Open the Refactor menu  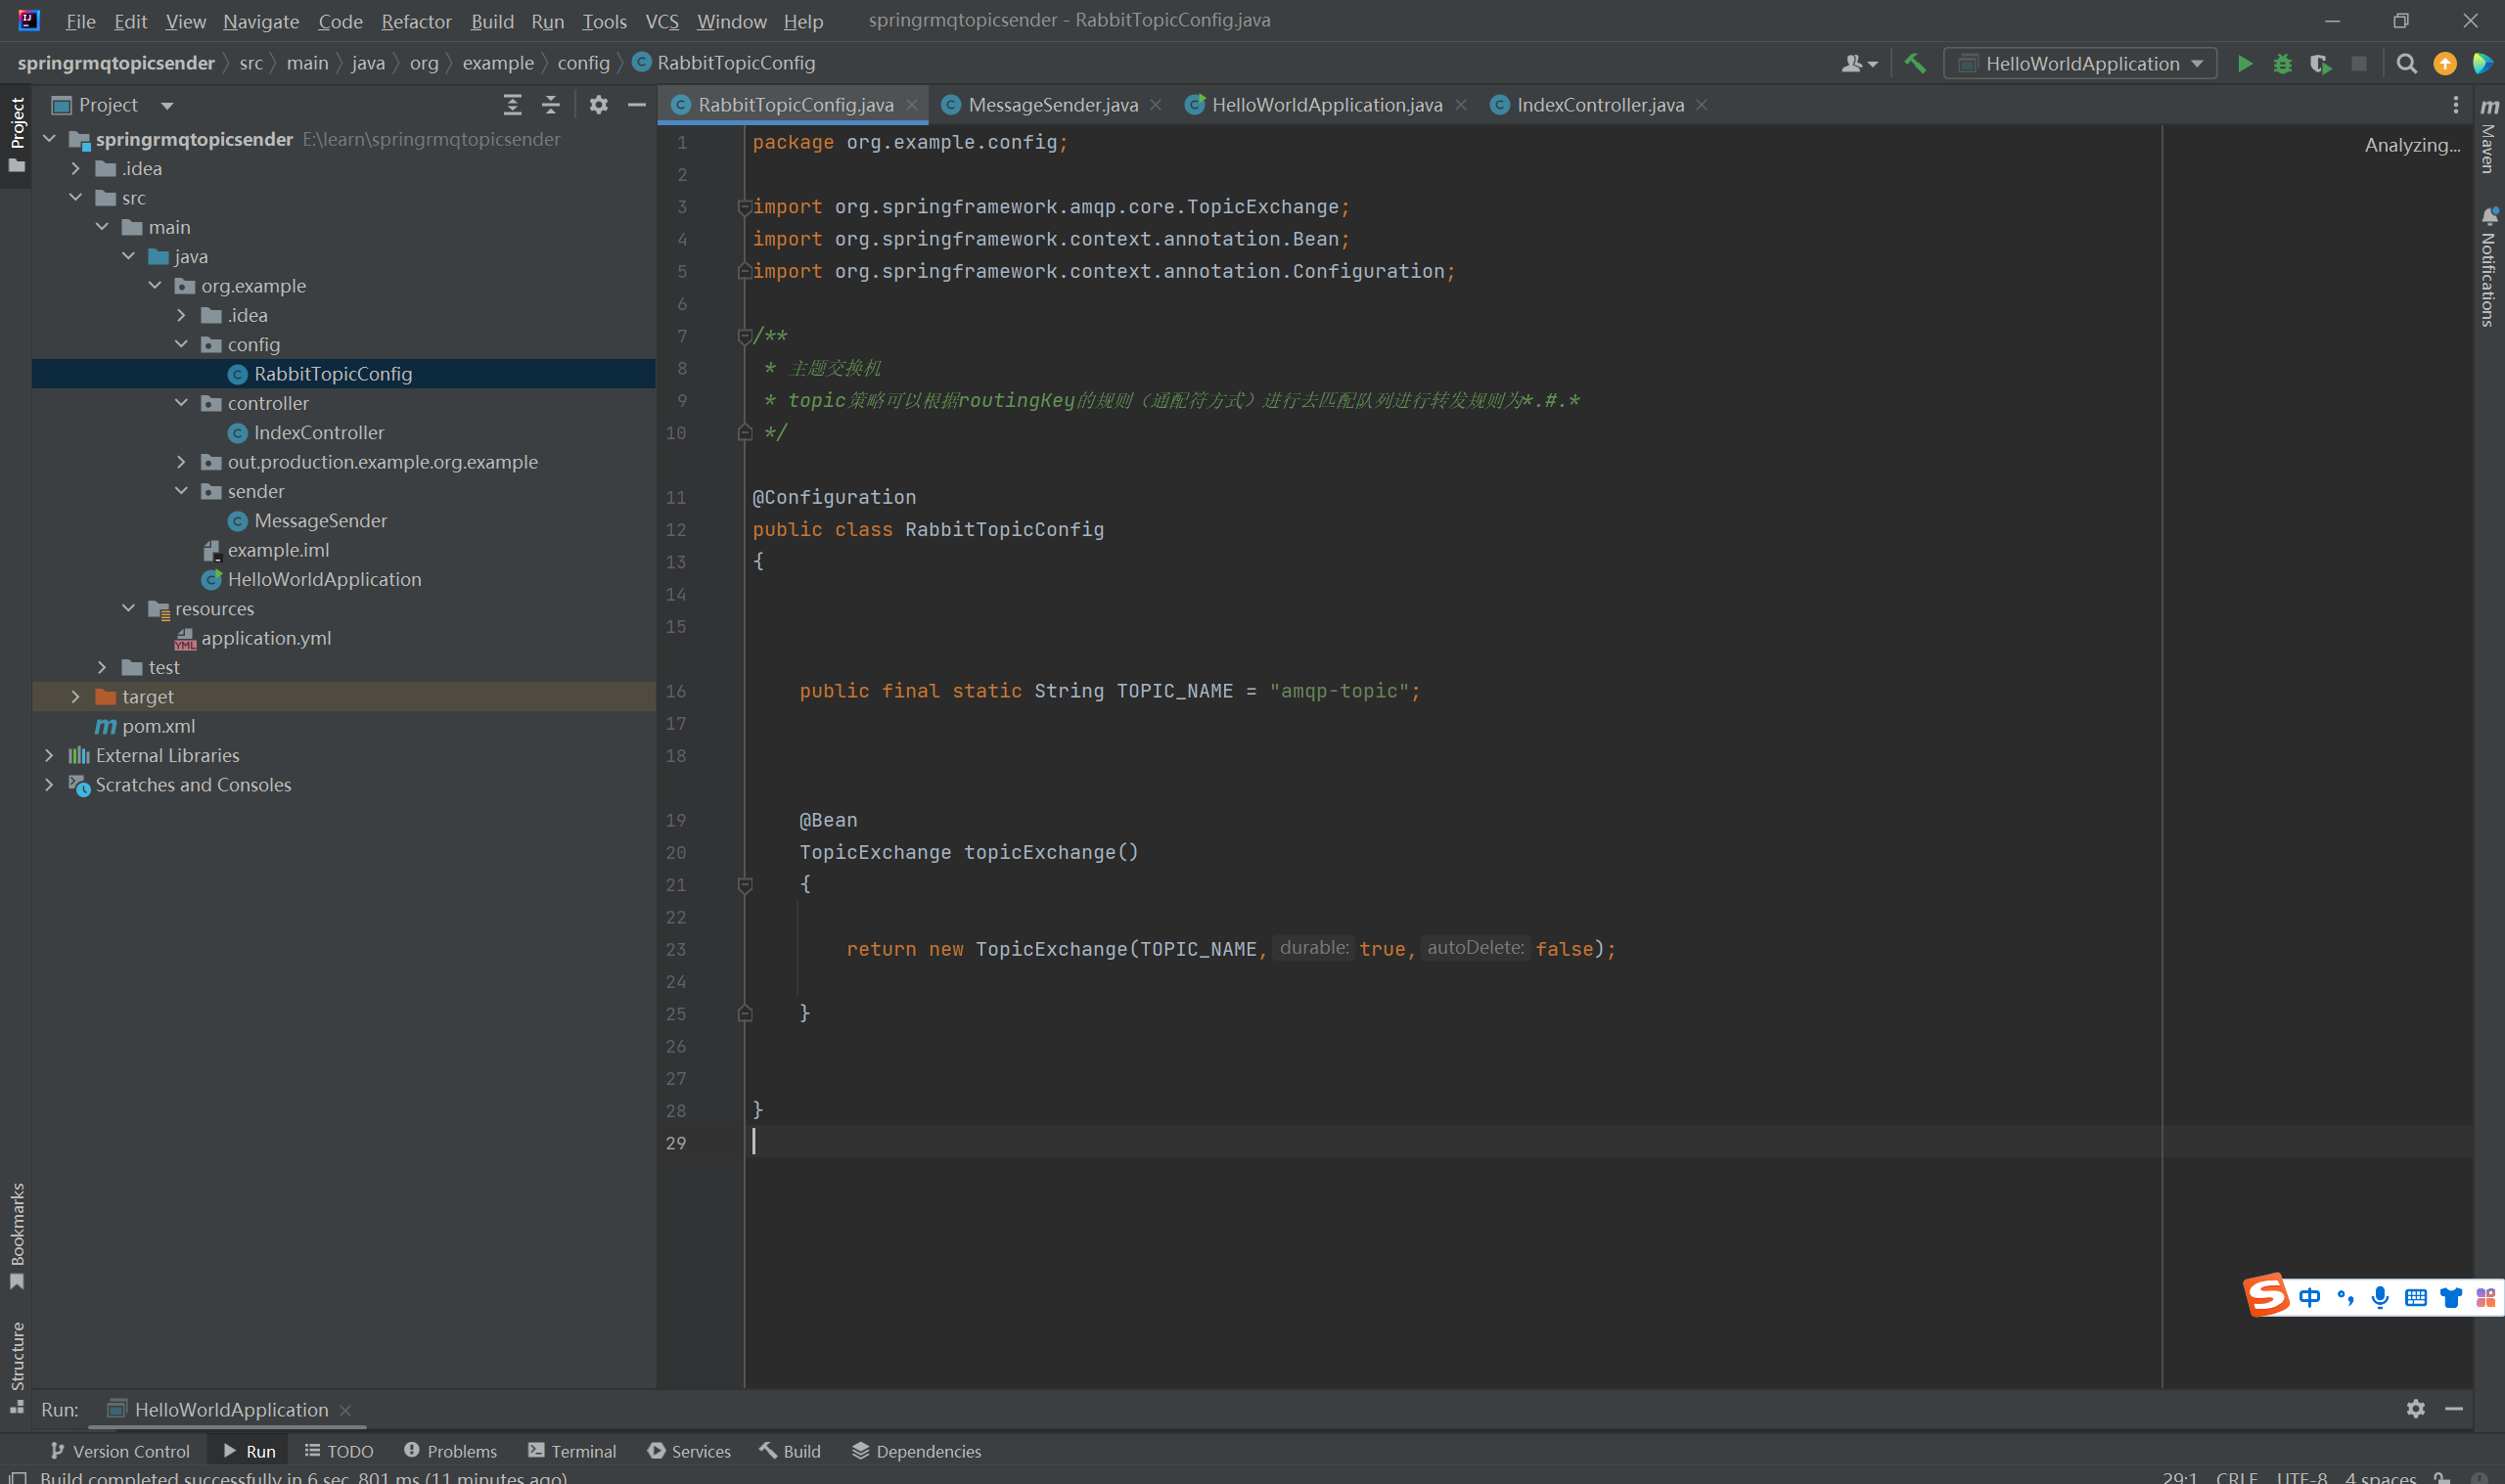tap(416, 21)
